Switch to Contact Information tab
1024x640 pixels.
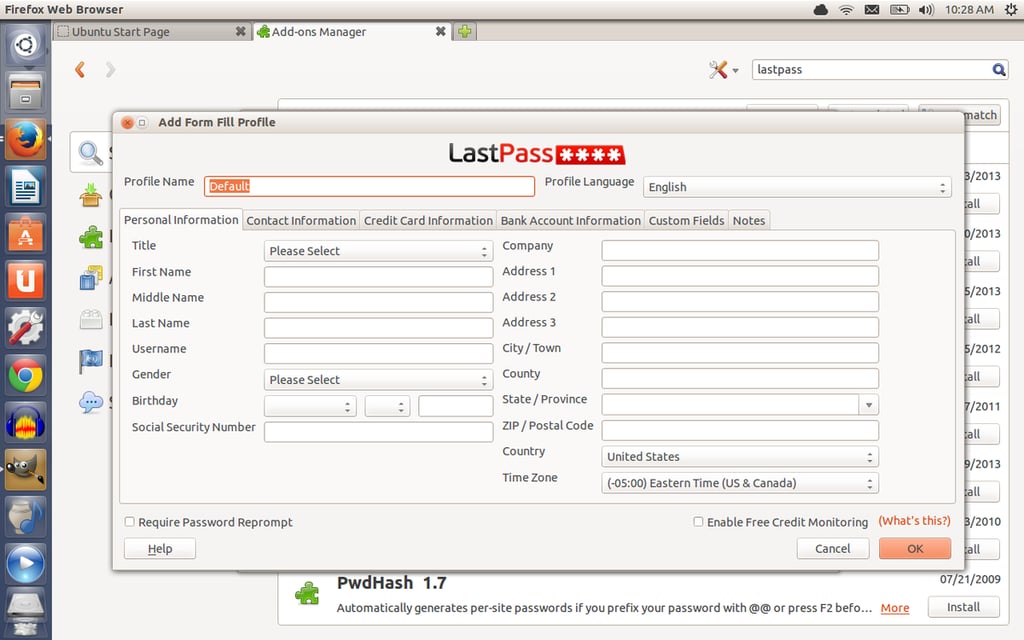[x=301, y=221]
